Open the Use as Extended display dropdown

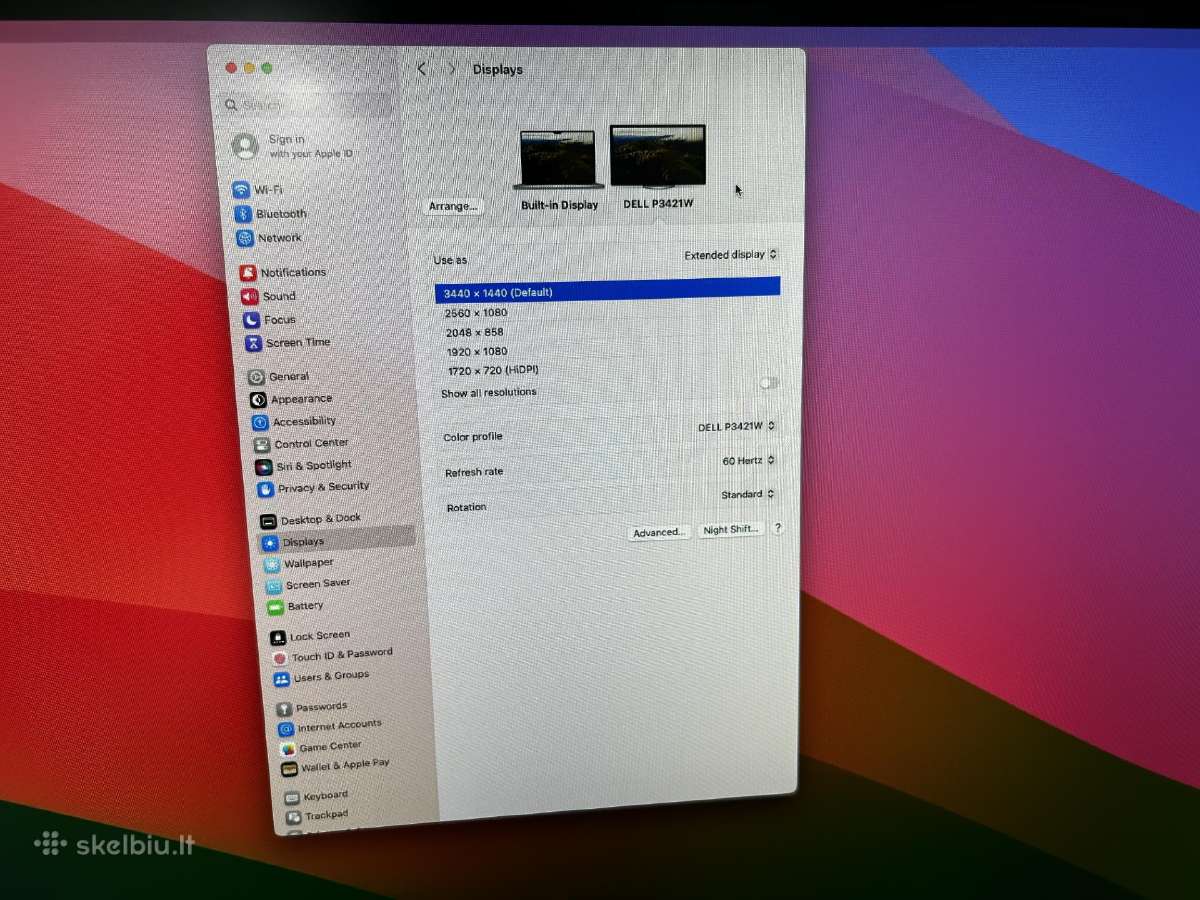[731, 255]
